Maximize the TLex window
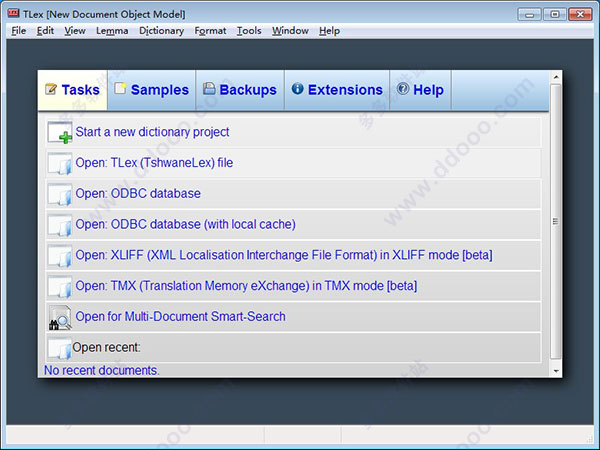This screenshot has width=600, height=450. click(x=554, y=15)
